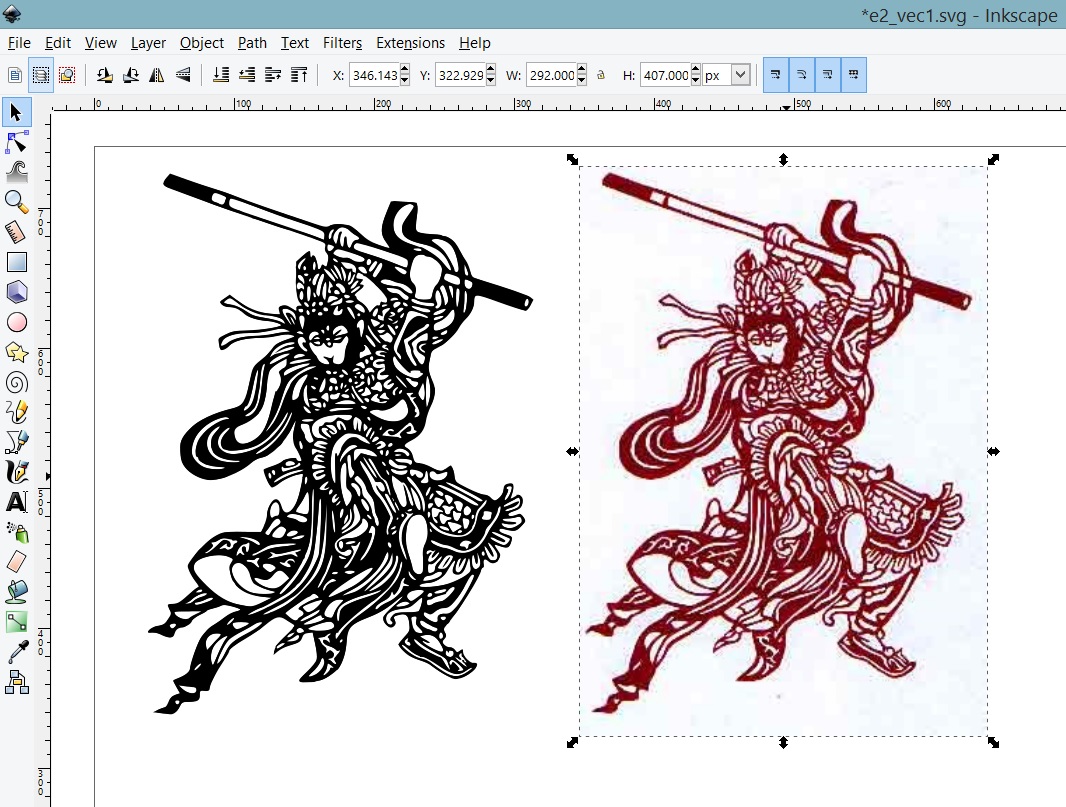
Task: Click the H height field
Action: pyautogui.click(x=666, y=75)
